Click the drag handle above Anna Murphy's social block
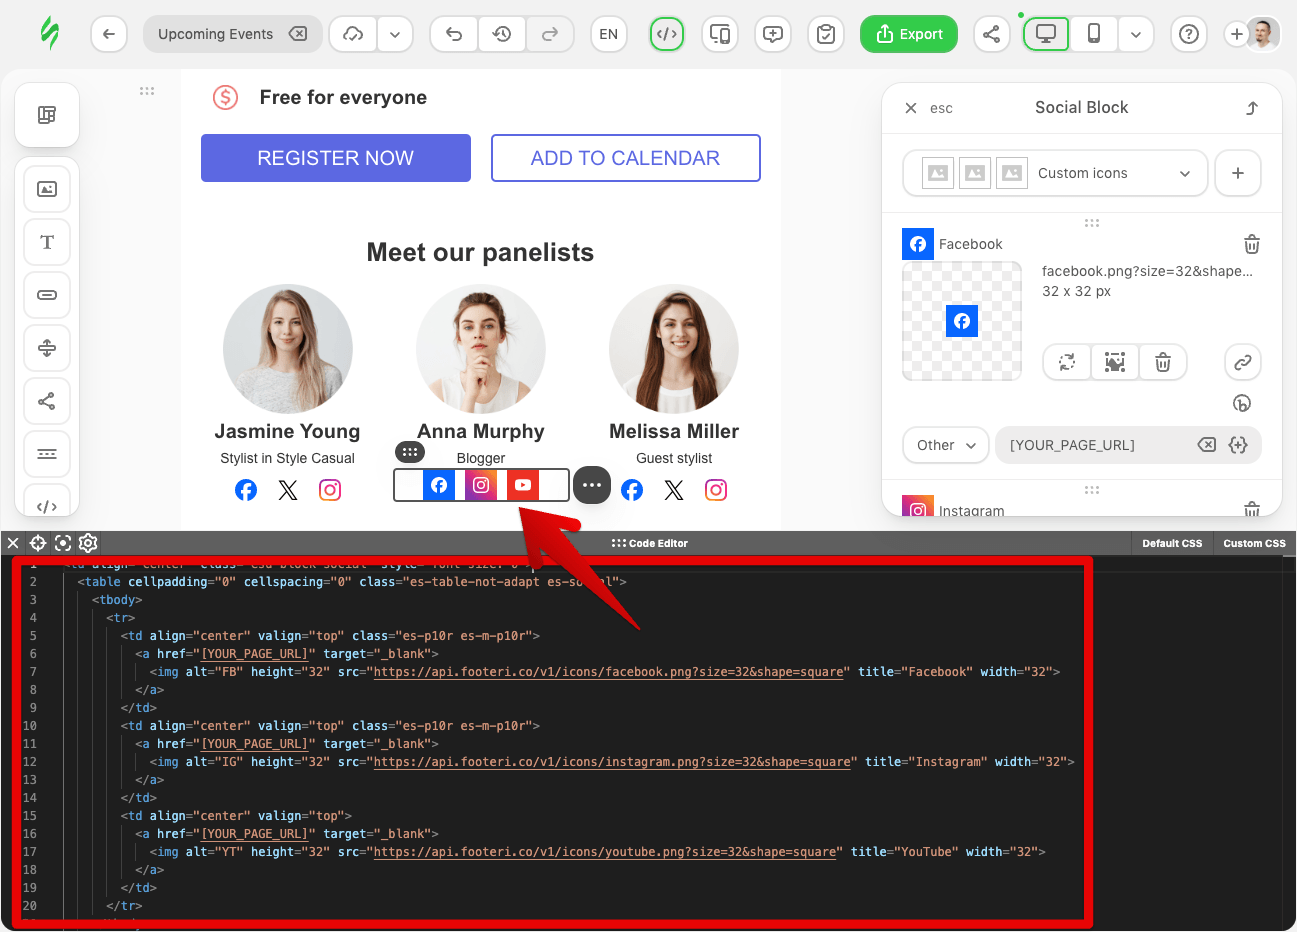The height and width of the screenshot is (932, 1297). (x=410, y=452)
